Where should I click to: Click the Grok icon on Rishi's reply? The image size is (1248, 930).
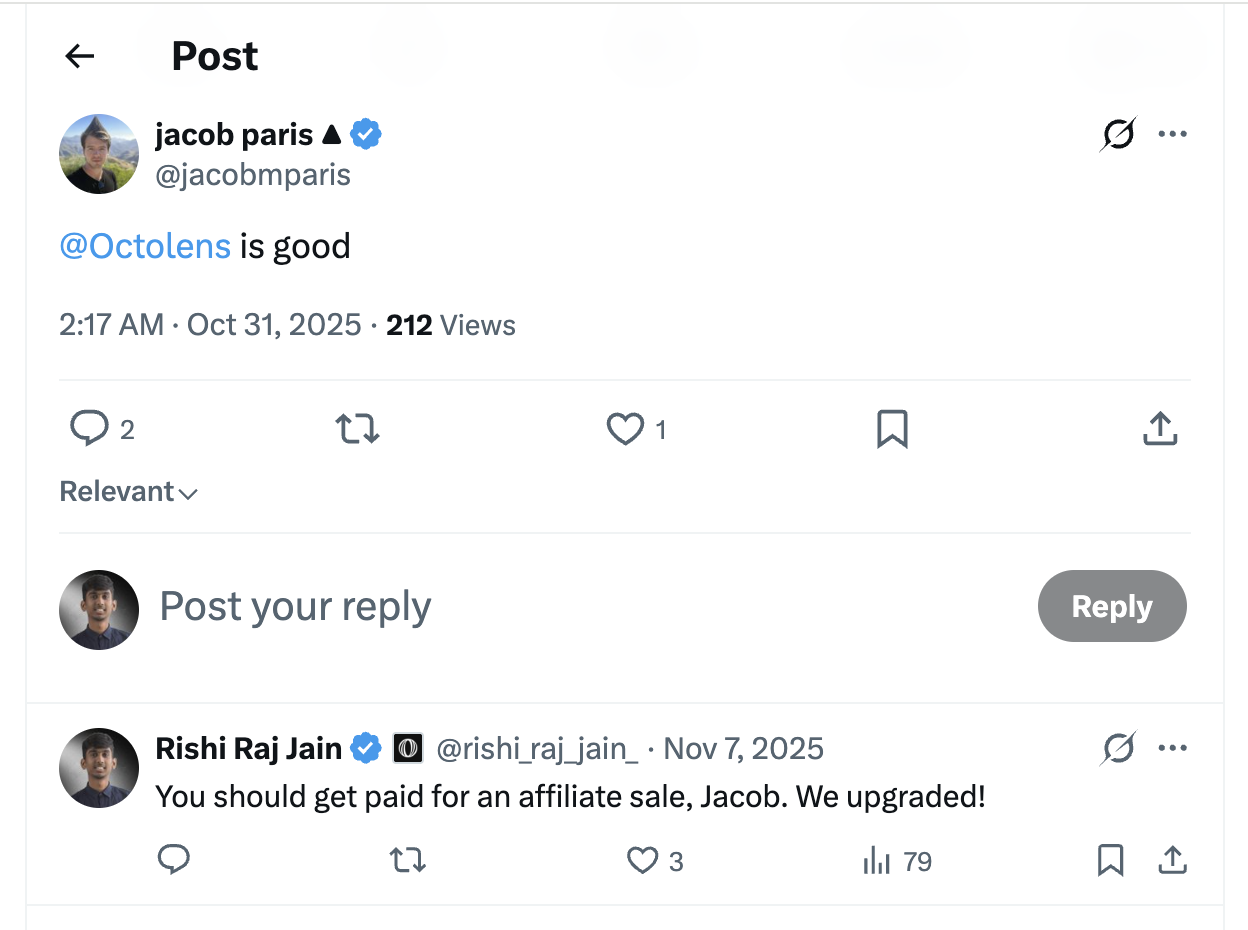point(1117,748)
